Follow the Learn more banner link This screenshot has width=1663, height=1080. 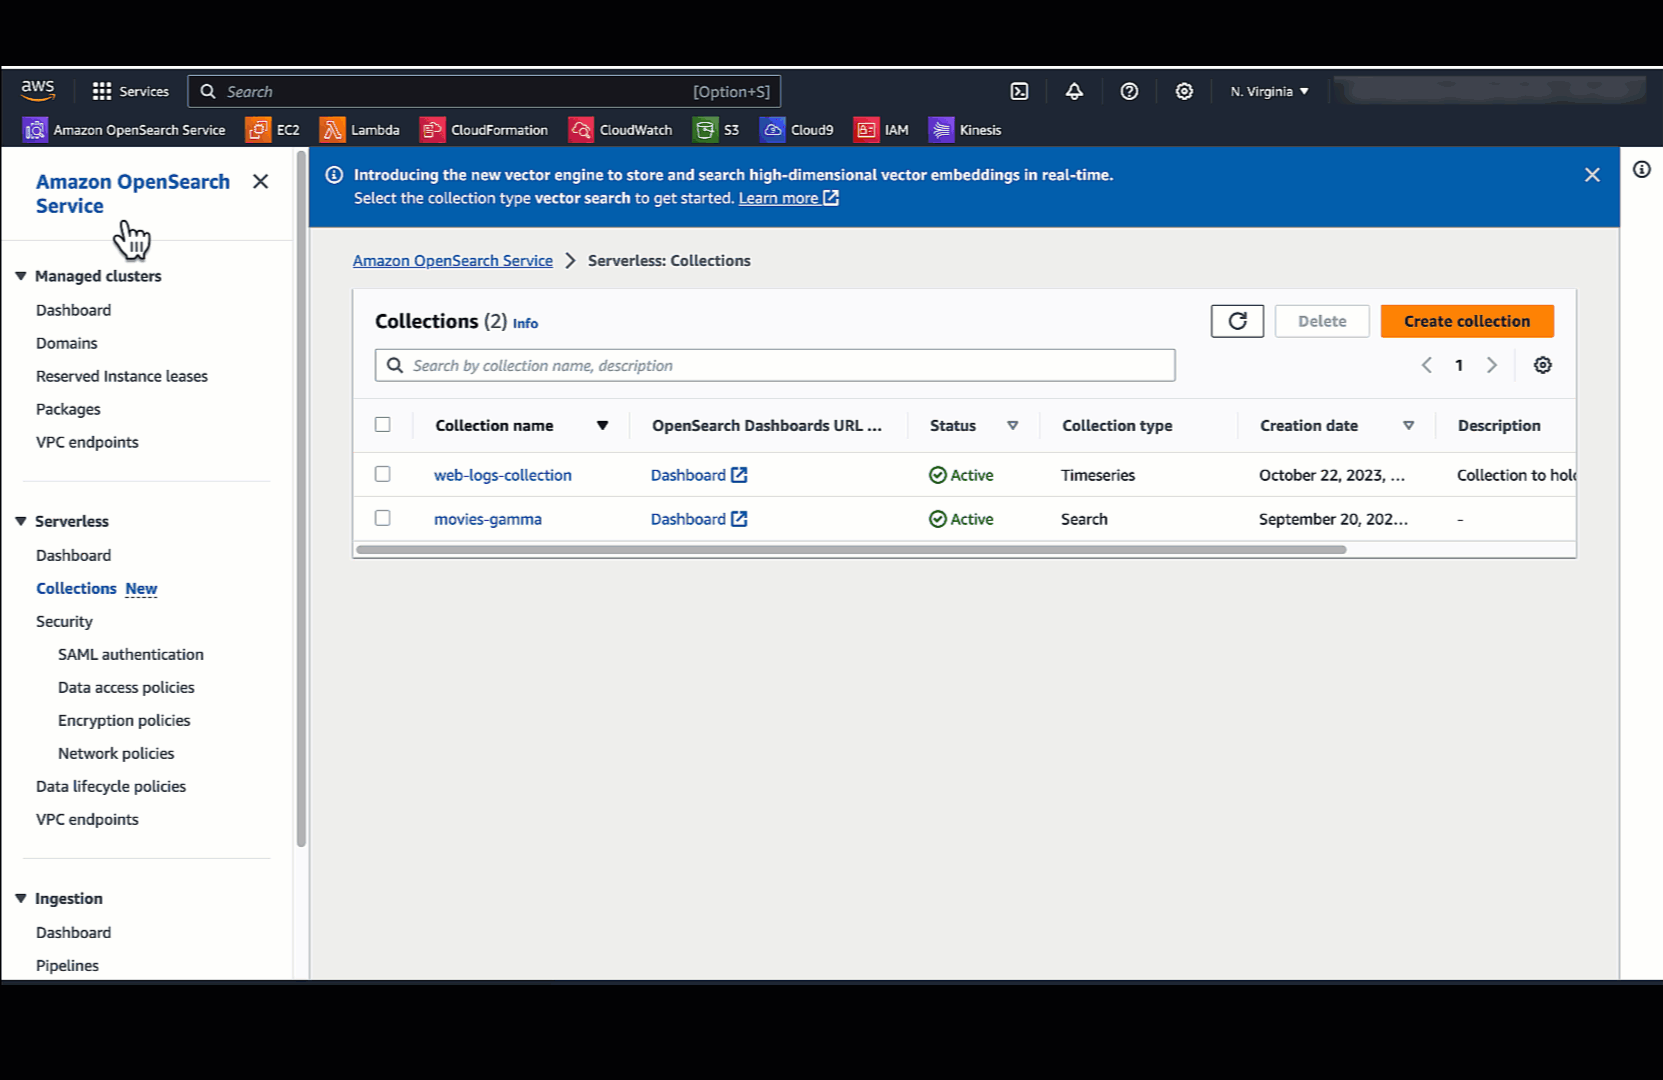coord(788,198)
